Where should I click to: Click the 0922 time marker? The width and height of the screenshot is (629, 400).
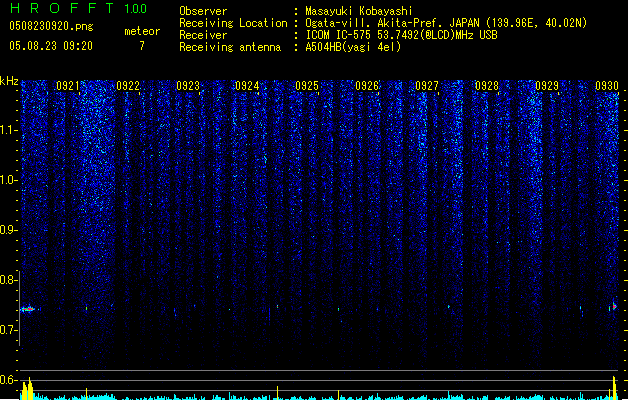click(128, 86)
